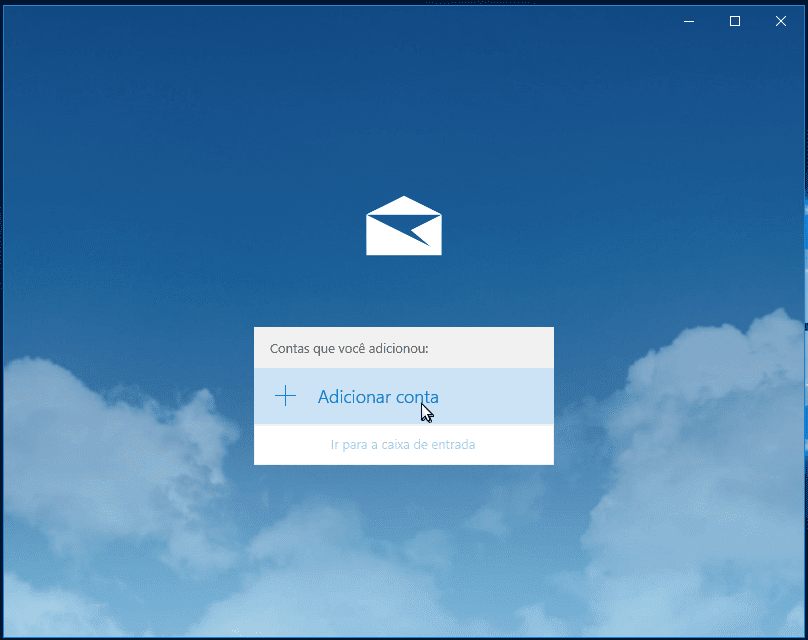Open Ir para a caixa de entrada
Viewport: 808px width, 640px height.
pos(403,444)
